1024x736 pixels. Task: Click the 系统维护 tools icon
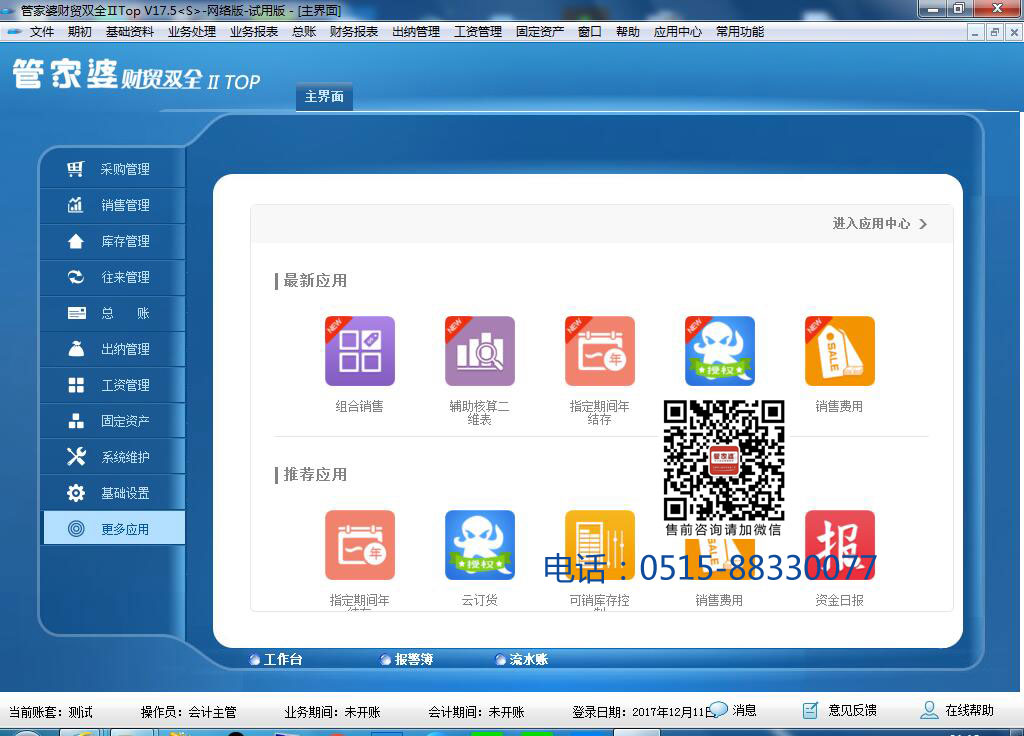point(76,456)
